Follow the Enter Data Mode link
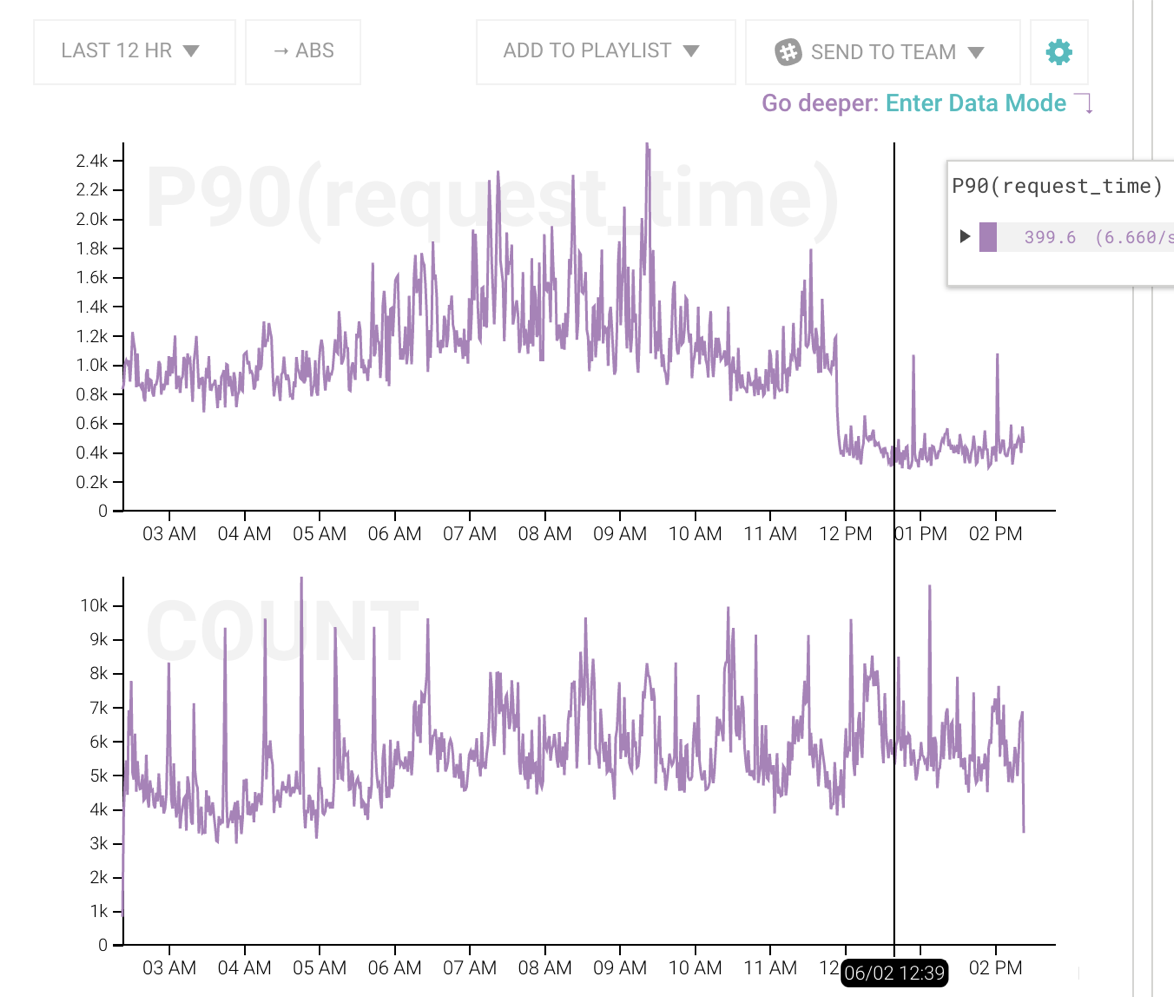The width and height of the screenshot is (1174, 997). click(x=976, y=103)
